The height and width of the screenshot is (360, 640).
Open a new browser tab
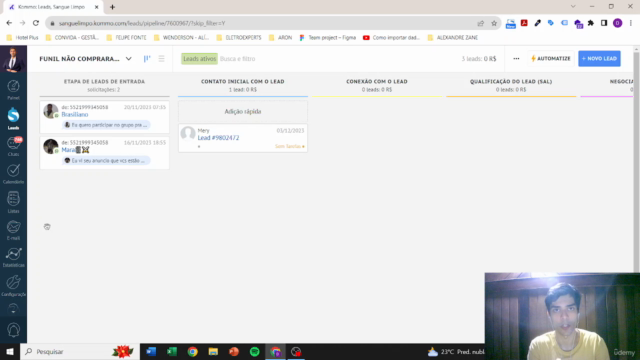pyautogui.click(x=112, y=7)
